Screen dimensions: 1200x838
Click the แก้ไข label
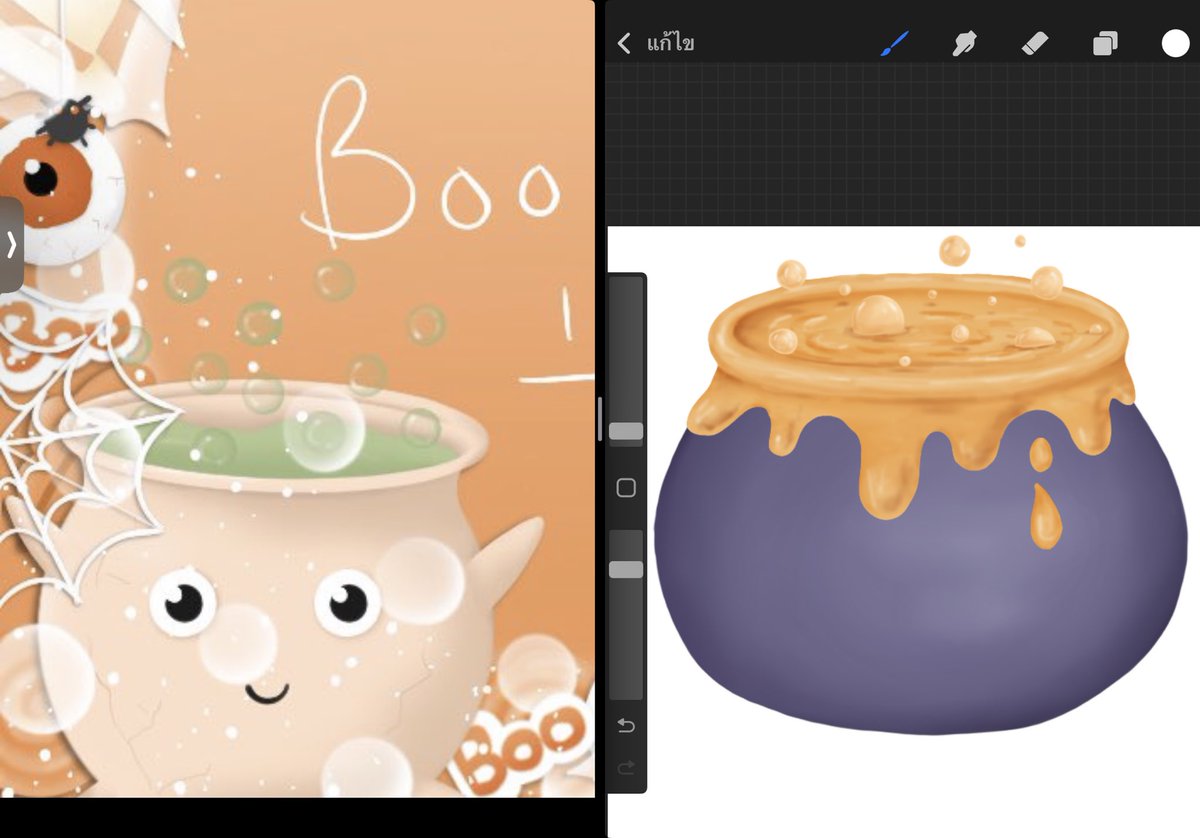coord(670,43)
